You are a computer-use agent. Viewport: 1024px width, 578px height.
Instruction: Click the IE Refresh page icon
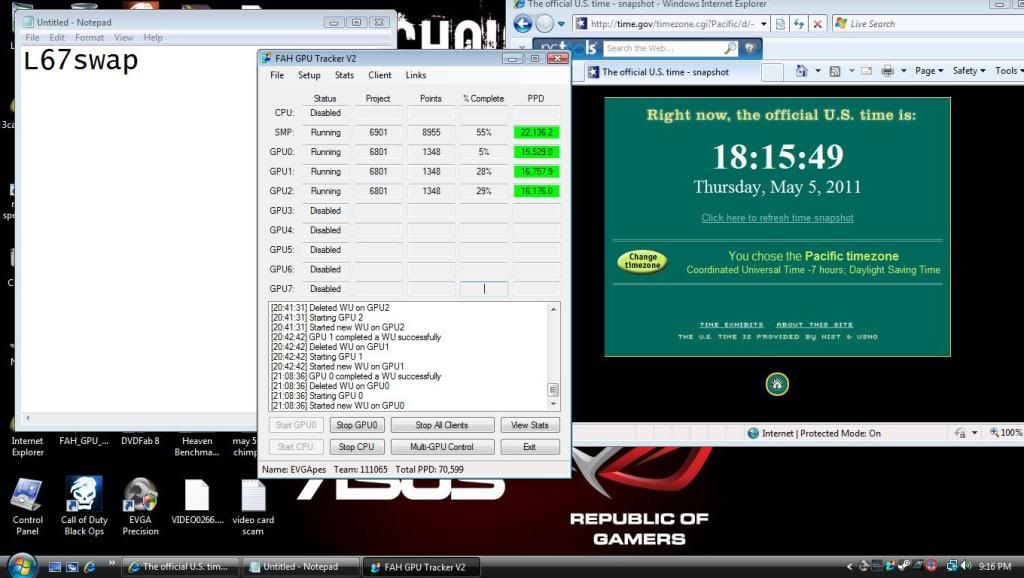798,24
